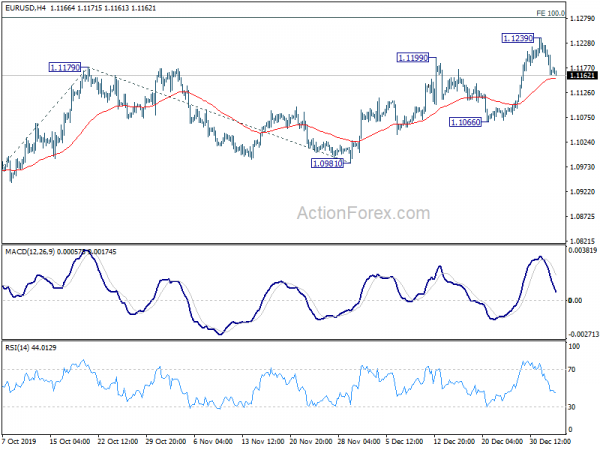This screenshot has height=450, width=600.
Task: Click the 15 Oct 04:00 time label
Action: (x=70, y=441)
